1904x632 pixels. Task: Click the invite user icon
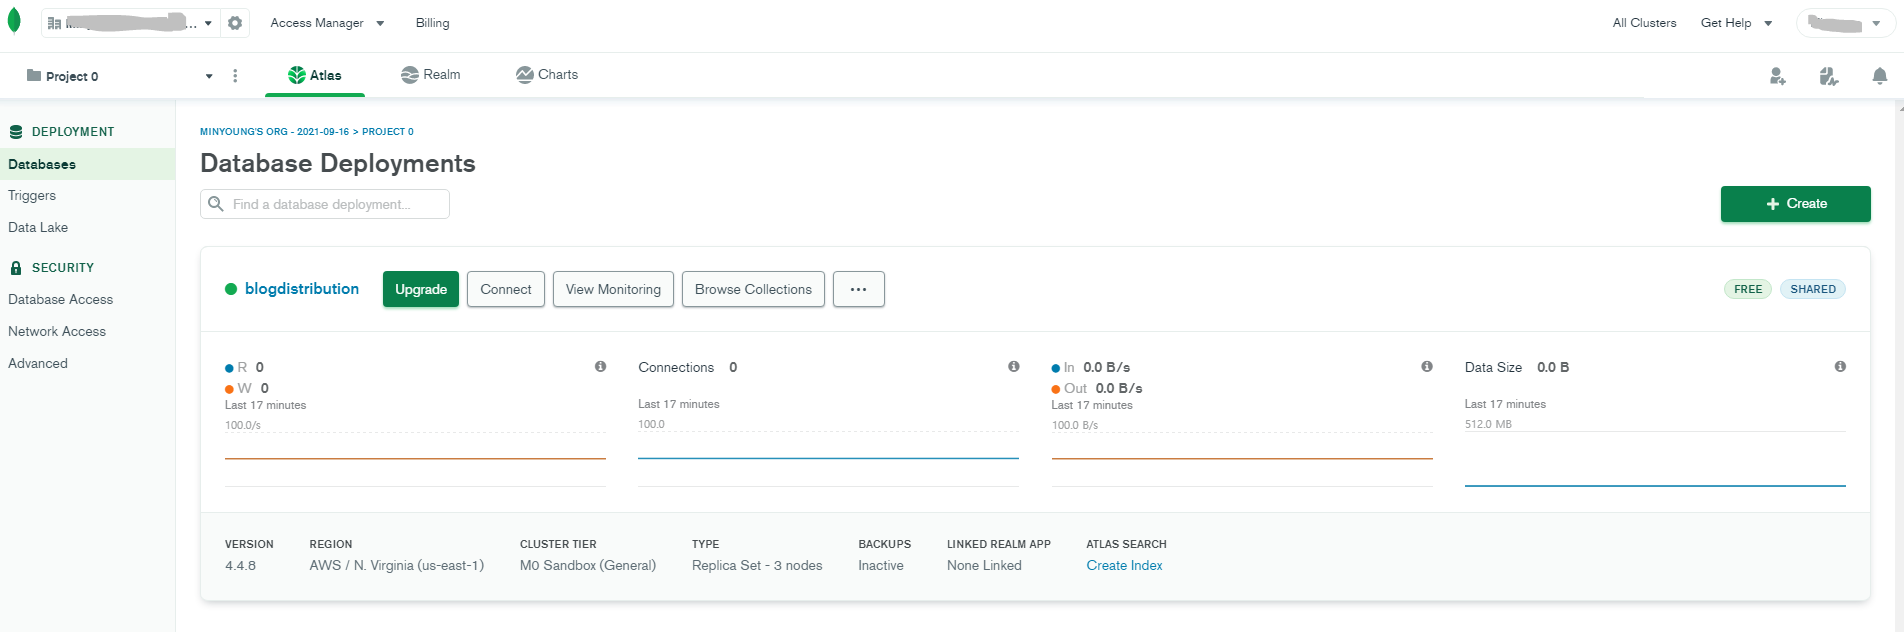pos(1778,76)
